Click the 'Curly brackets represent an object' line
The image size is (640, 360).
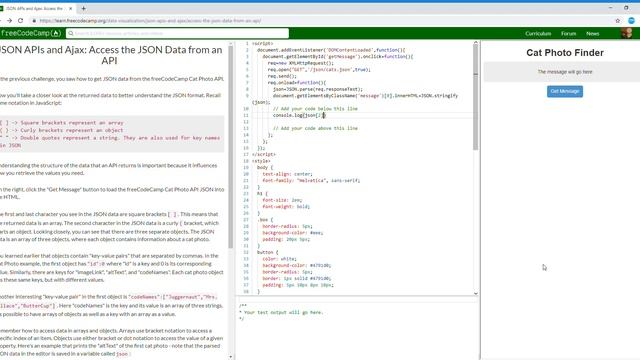[62, 131]
